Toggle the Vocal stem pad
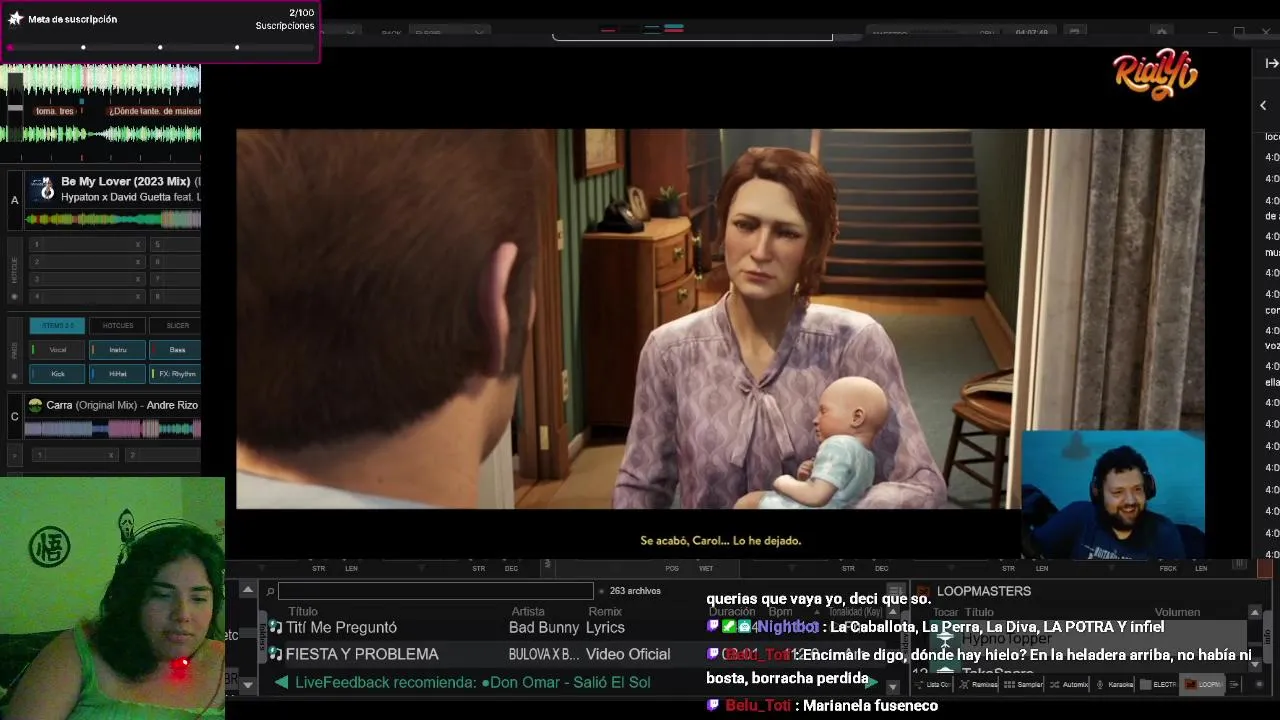This screenshot has width=1280, height=720. coord(57,349)
